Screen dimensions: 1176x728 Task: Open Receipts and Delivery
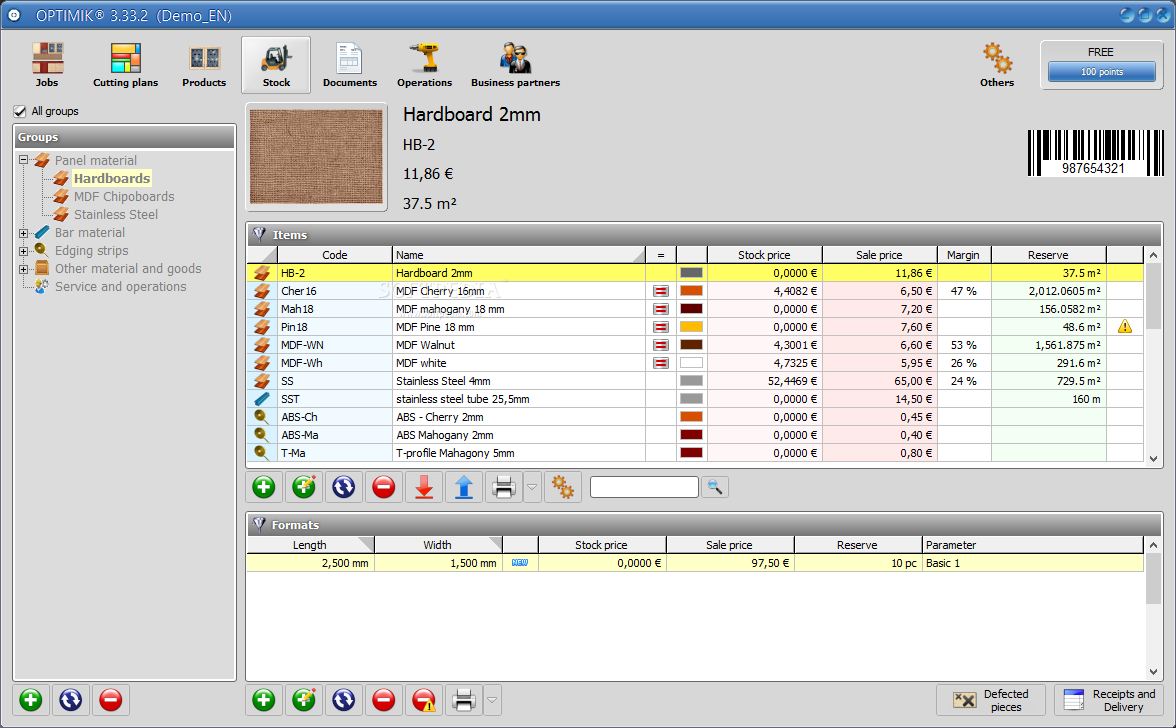(x=1108, y=700)
